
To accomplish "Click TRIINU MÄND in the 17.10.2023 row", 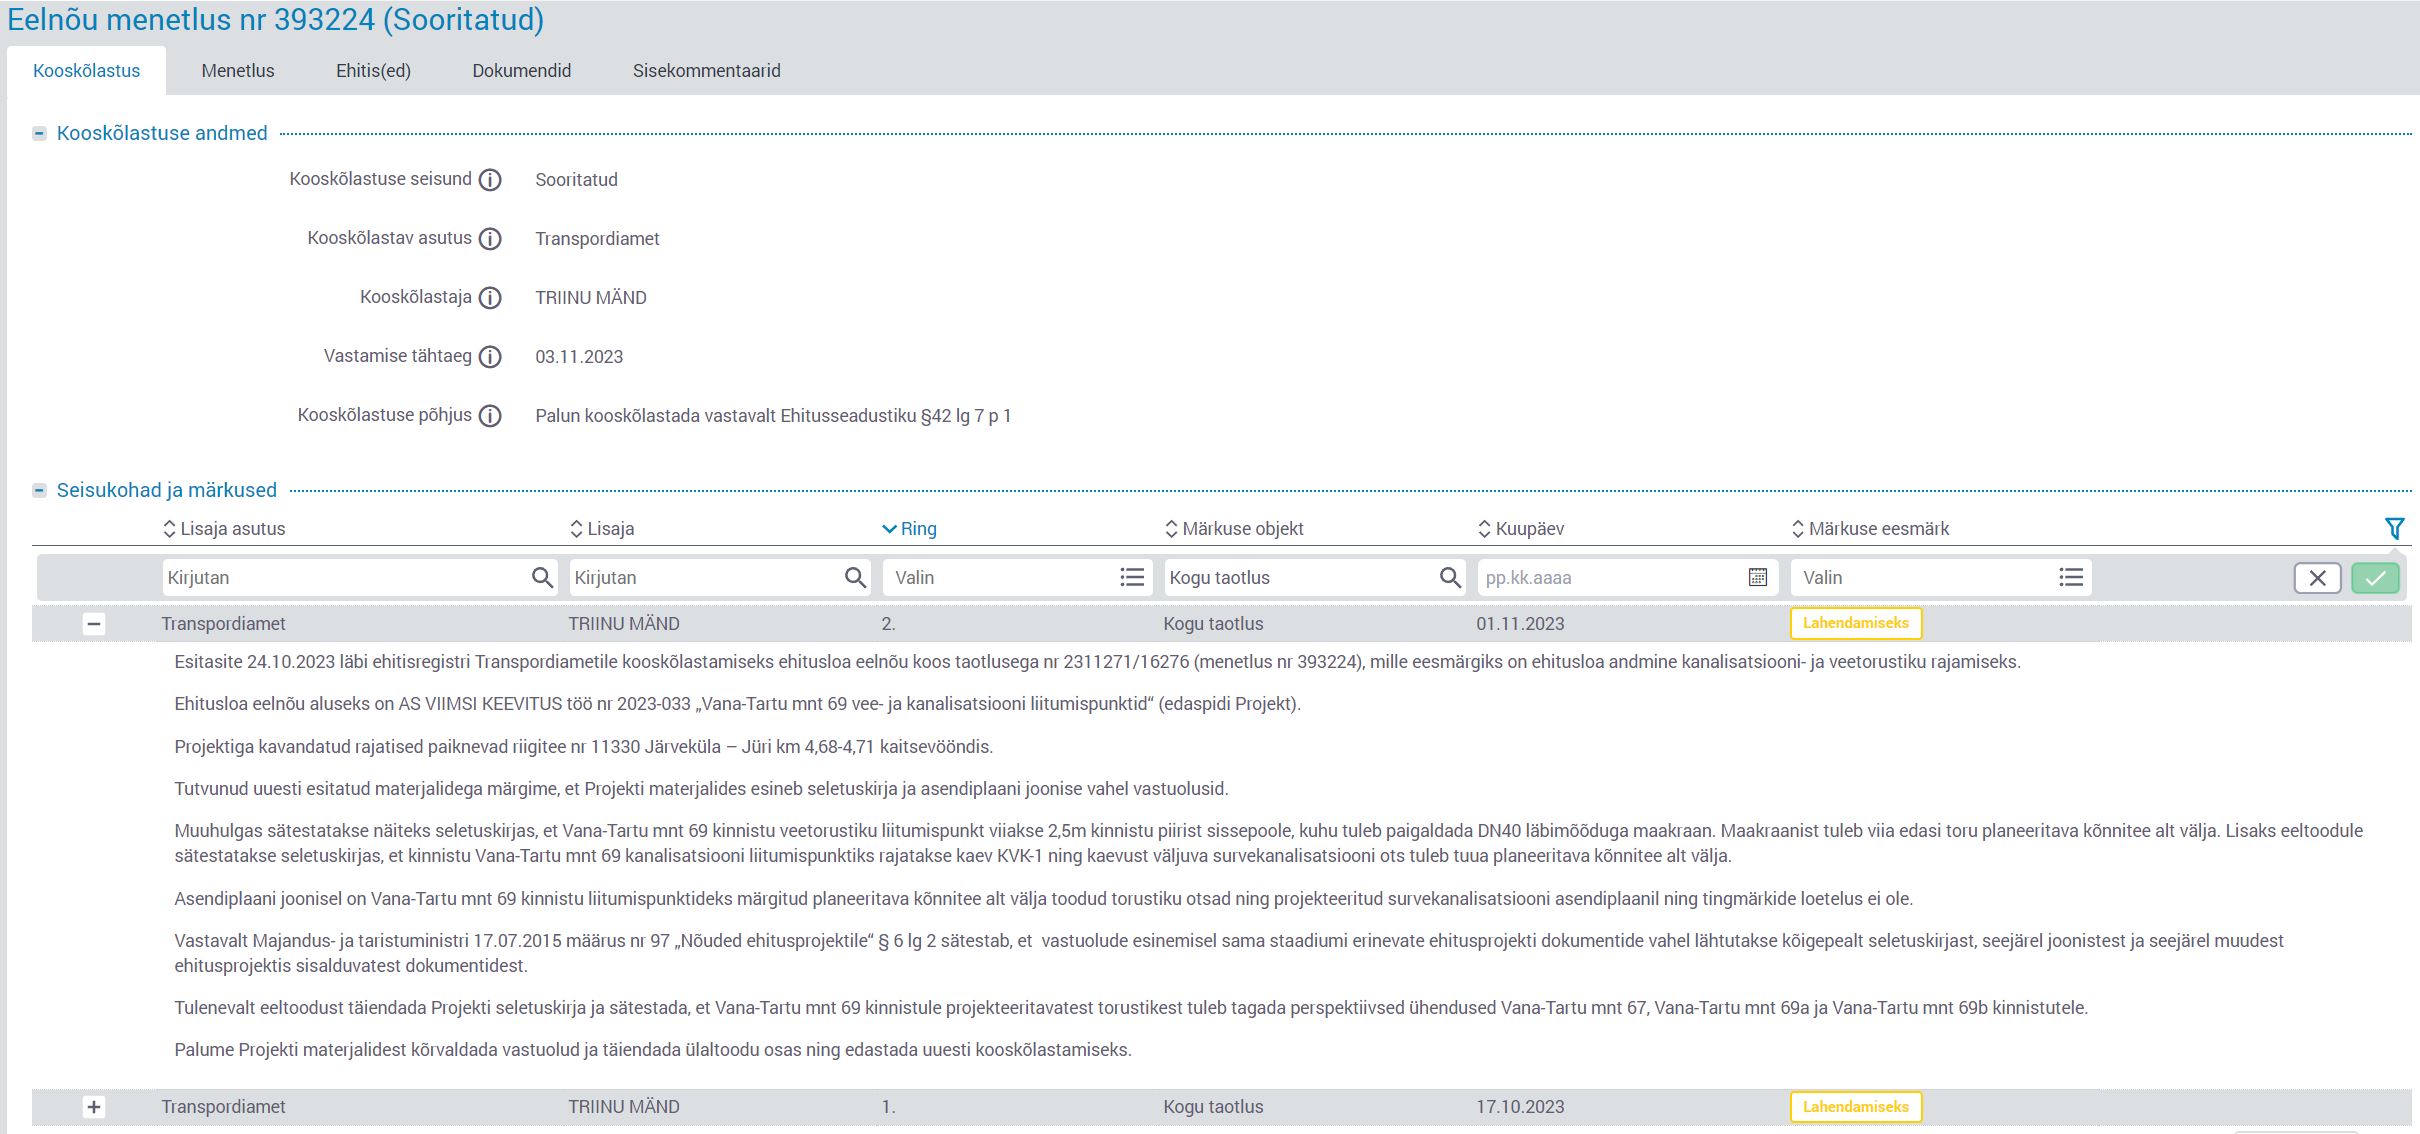I will click(624, 1107).
